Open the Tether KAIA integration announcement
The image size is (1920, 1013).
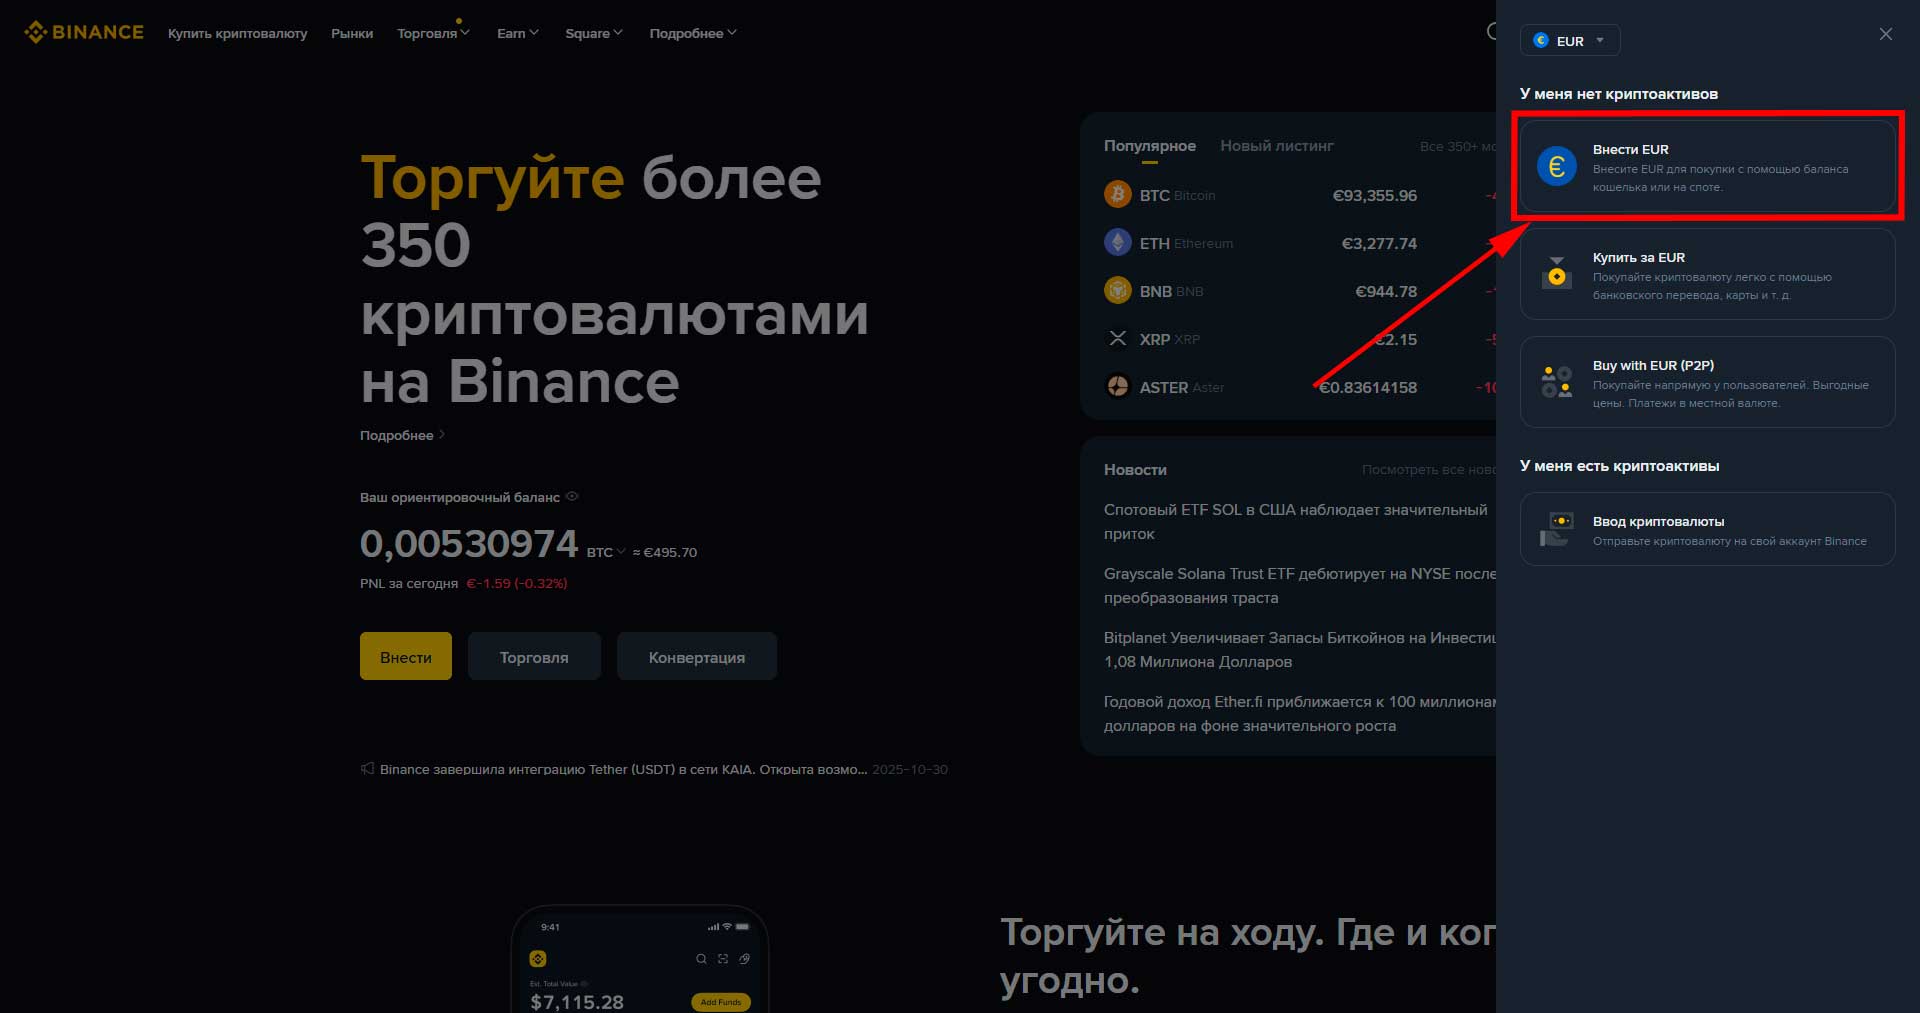point(624,769)
